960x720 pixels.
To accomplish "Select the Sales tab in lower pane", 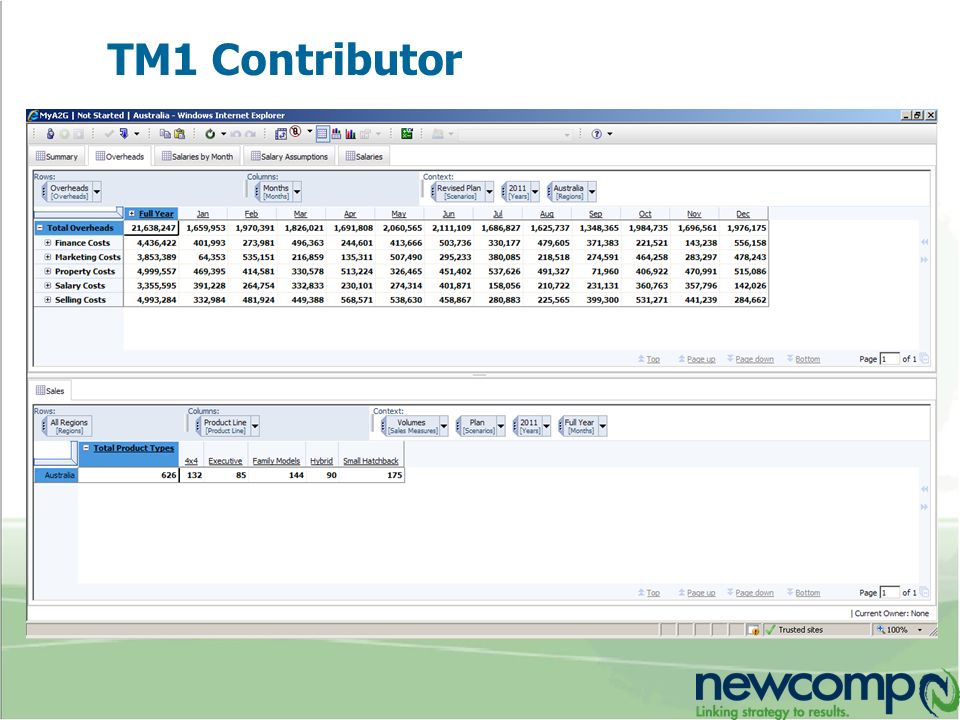I will [x=50, y=391].
